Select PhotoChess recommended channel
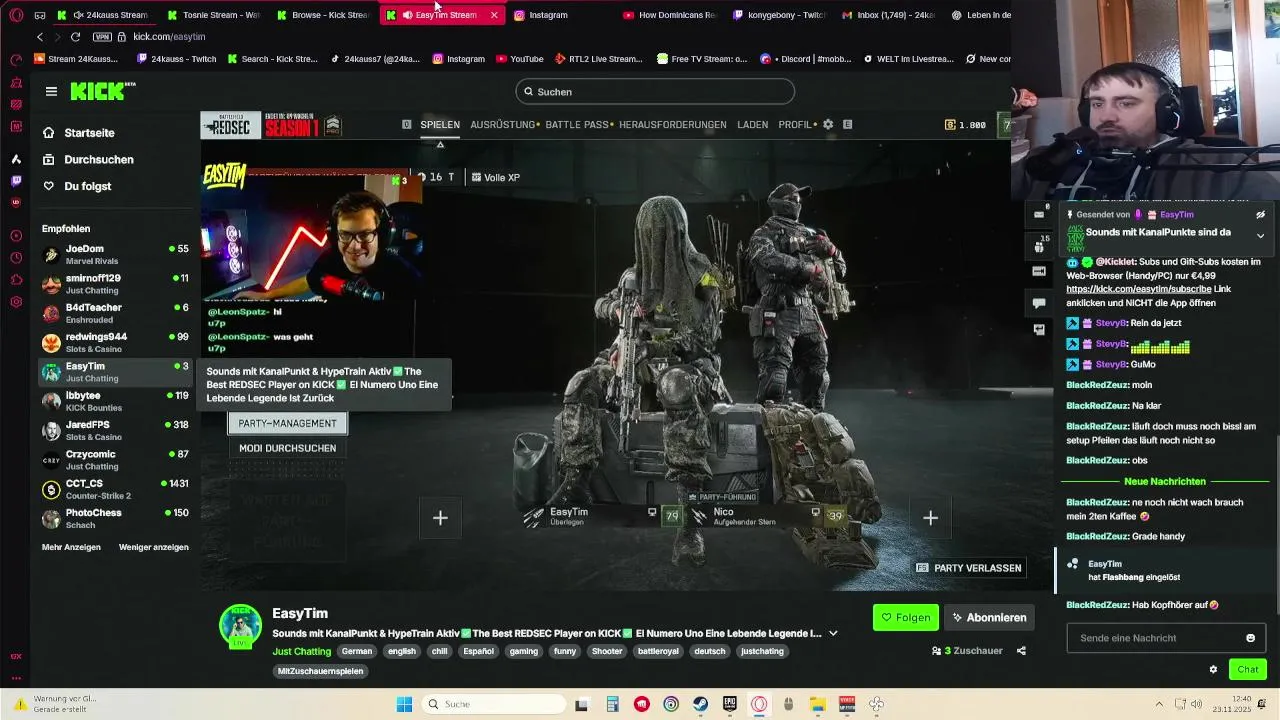 [115, 518]
